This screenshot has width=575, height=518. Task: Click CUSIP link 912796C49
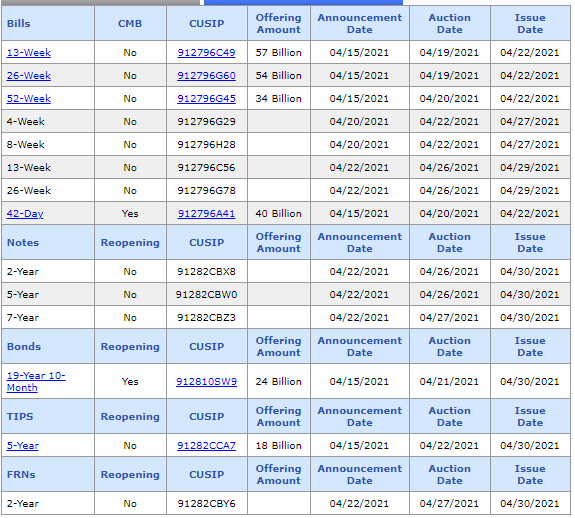206,53
